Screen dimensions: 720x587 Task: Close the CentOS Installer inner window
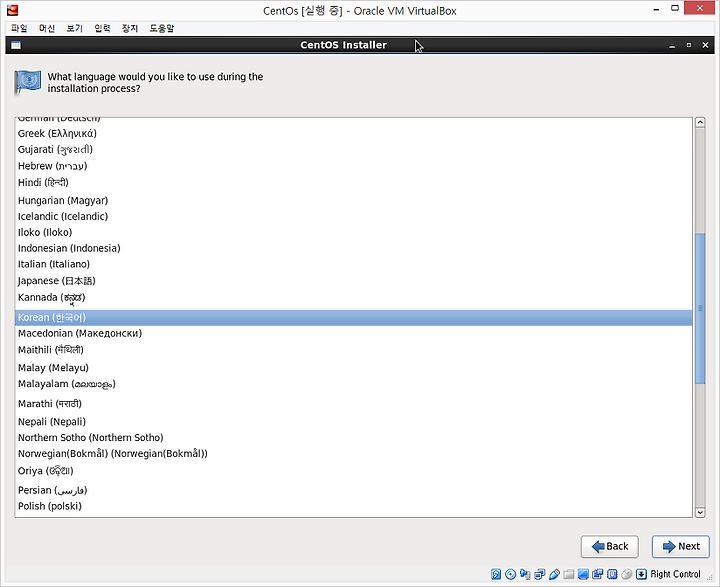coord(705,45)
